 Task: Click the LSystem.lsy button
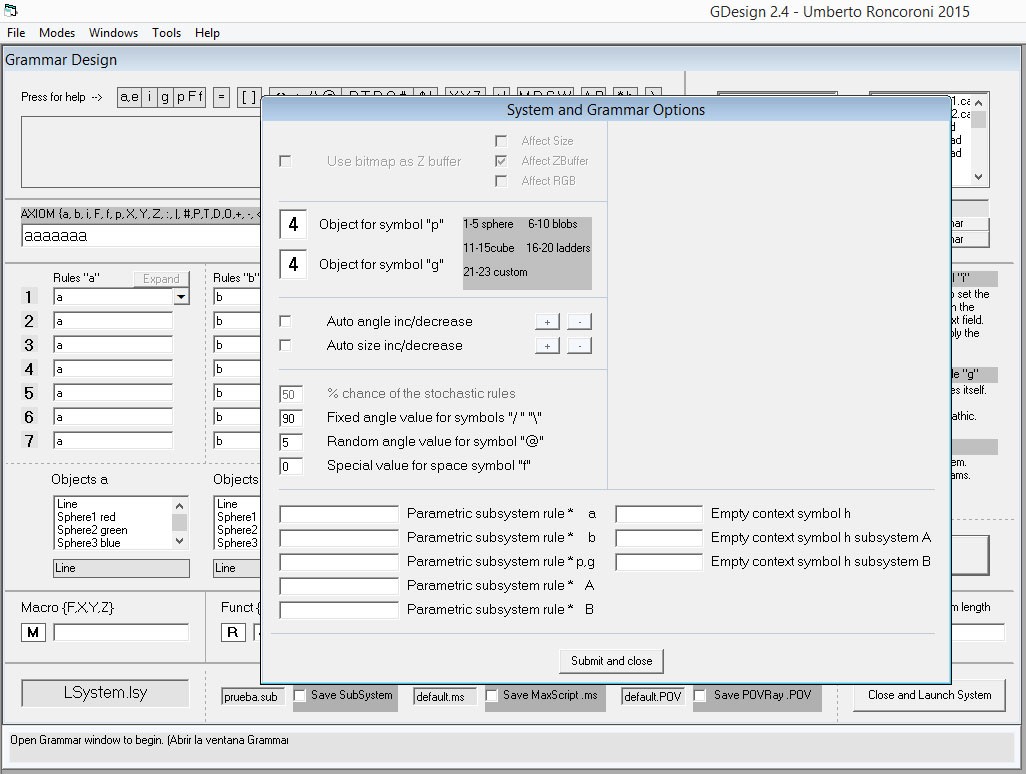pos(105,693)
